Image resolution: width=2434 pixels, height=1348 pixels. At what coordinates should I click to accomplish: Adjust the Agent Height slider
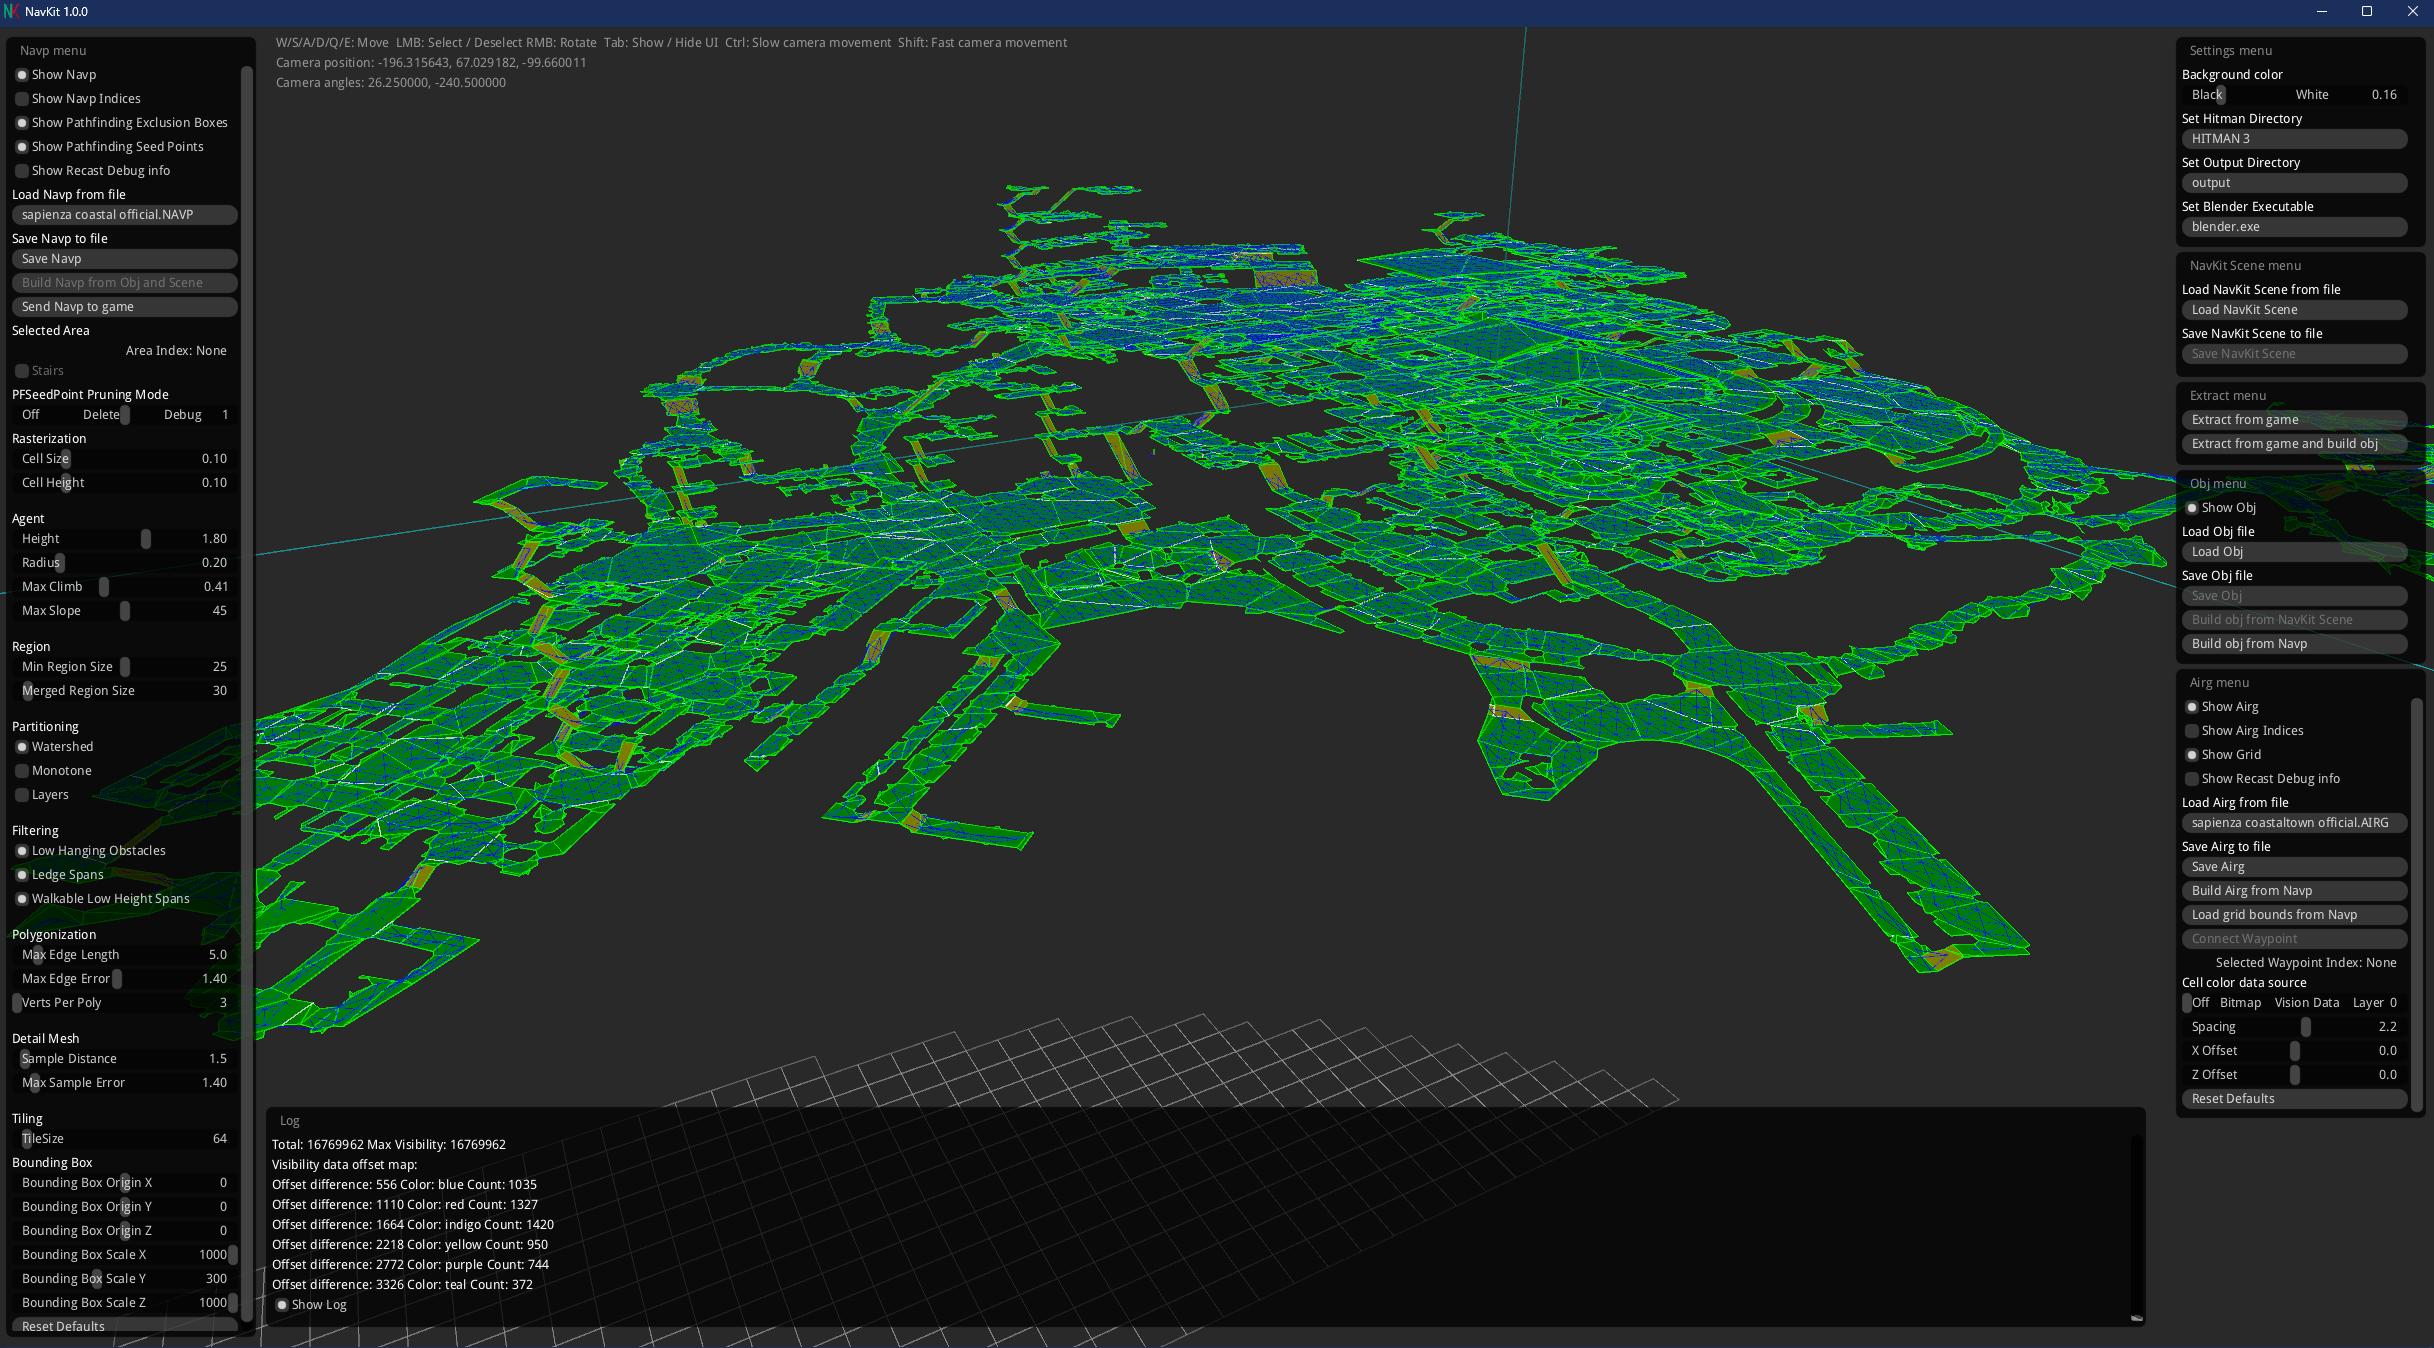click(x=125, y=539)
